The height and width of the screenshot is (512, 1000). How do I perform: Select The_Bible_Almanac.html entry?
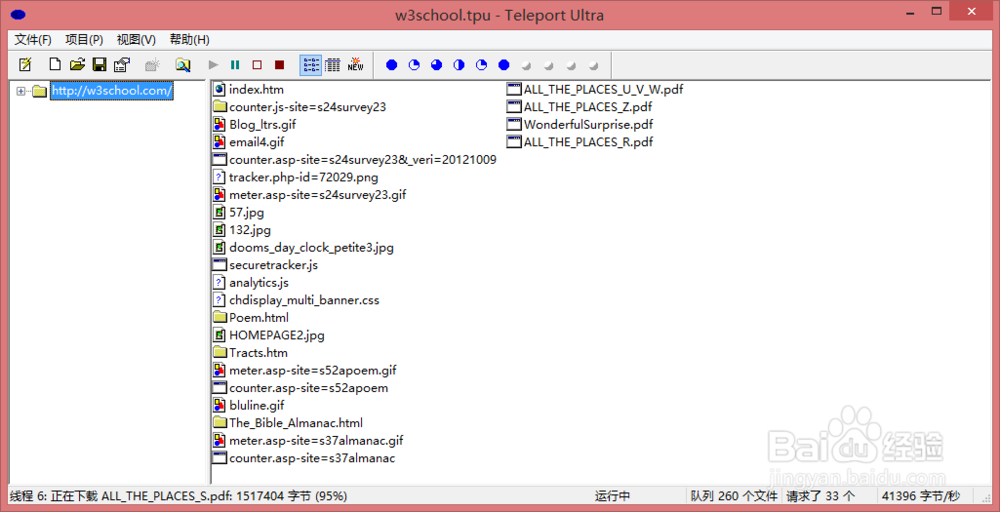(296, 422)
